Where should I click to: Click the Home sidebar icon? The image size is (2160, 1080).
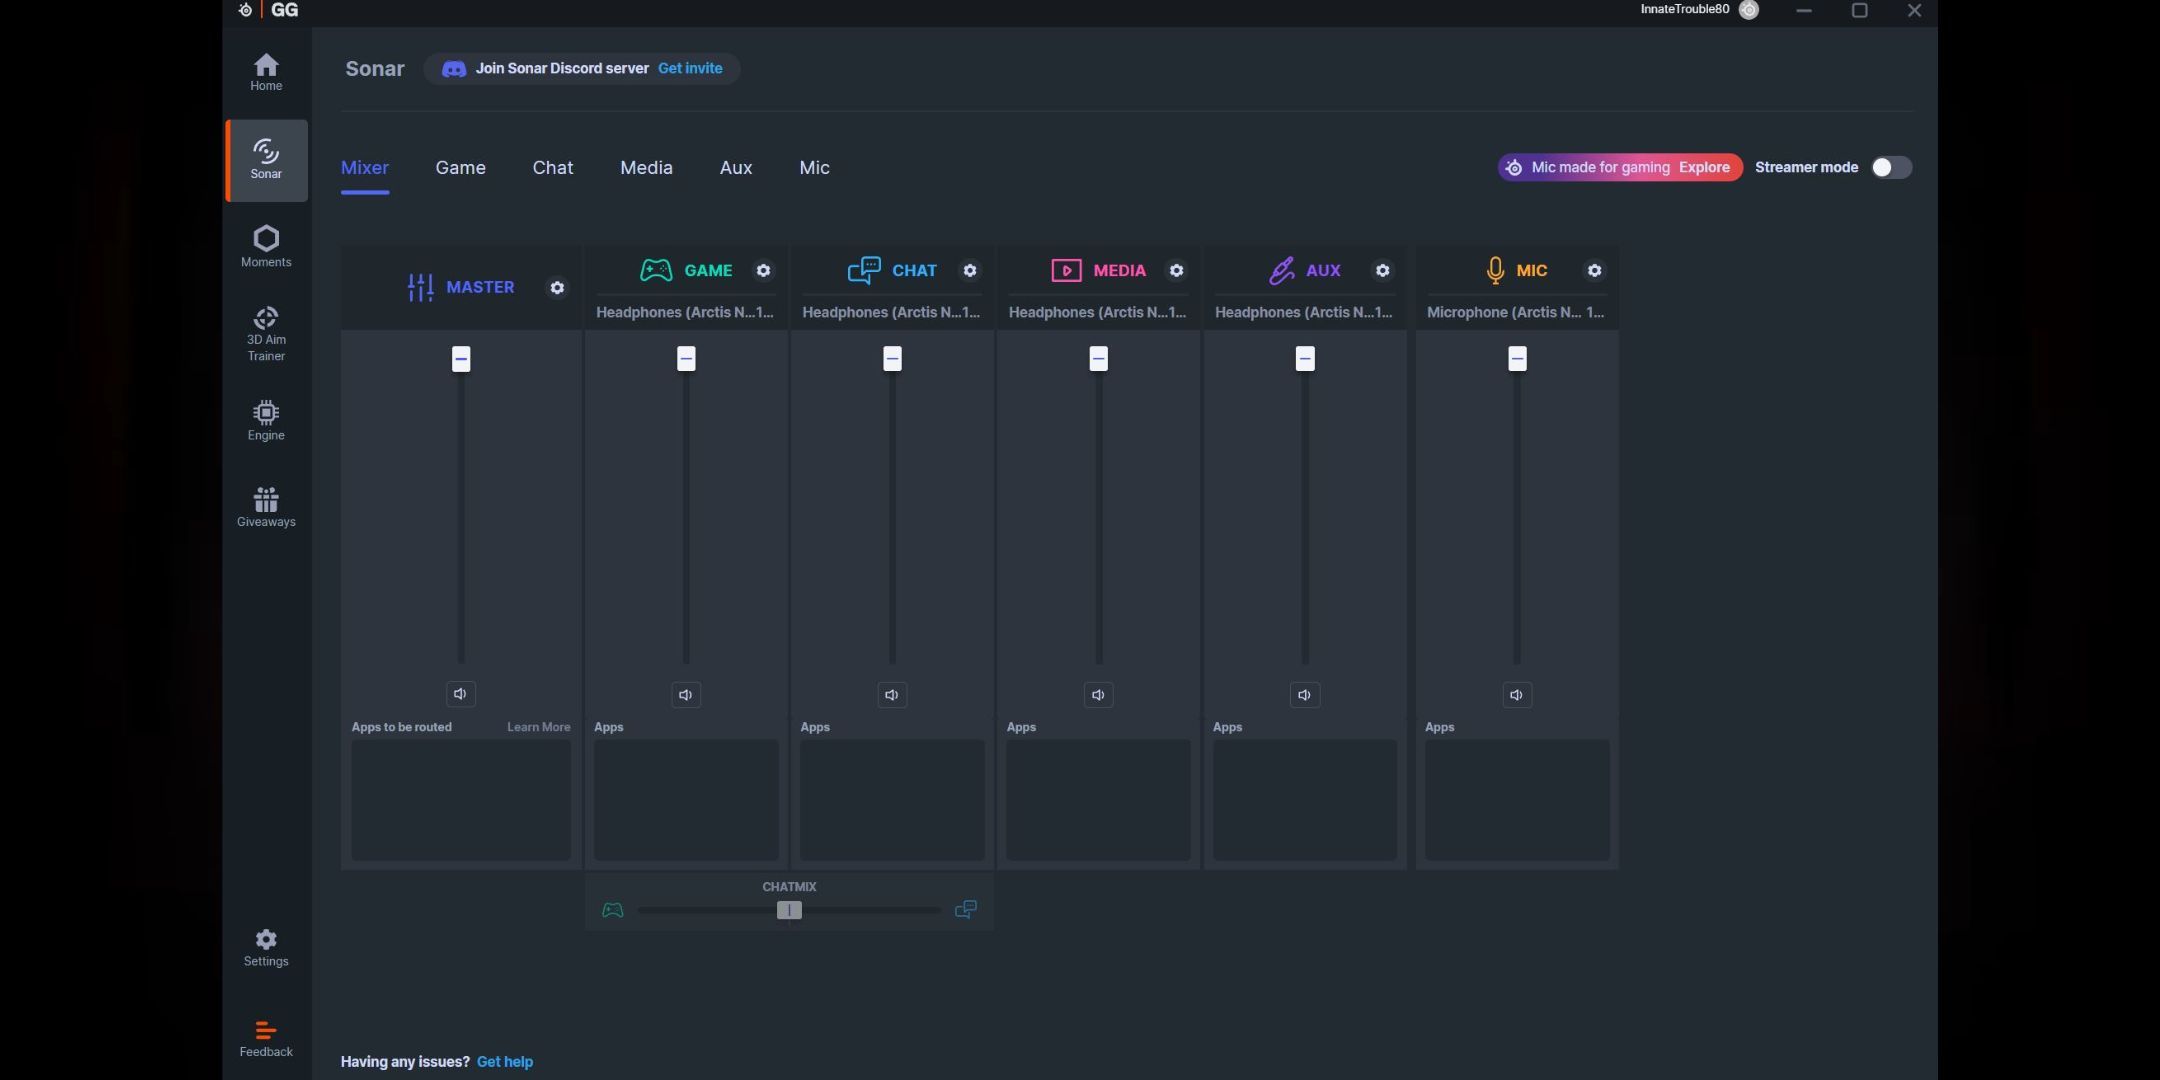pos(266,72)
